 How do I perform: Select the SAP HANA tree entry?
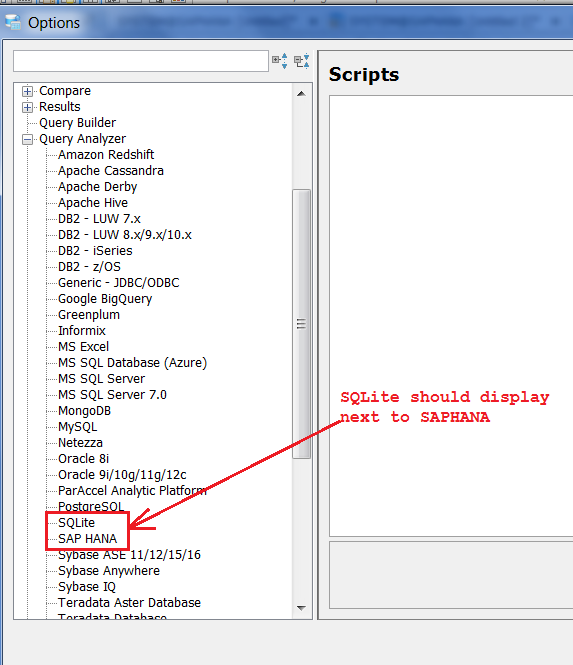pyautogui.click(x=87, y=539)
